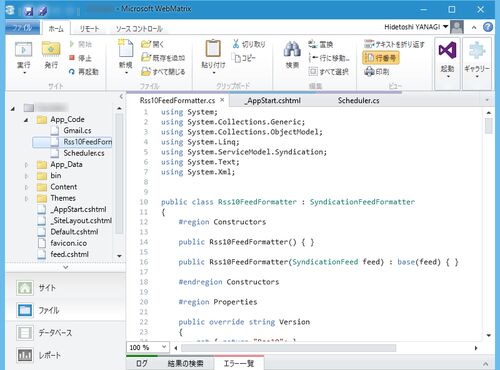Open the ギャラリー extensions gallery icon
Image resolution: width=500 pixels, height=370 pixels.
pos(477,50)
